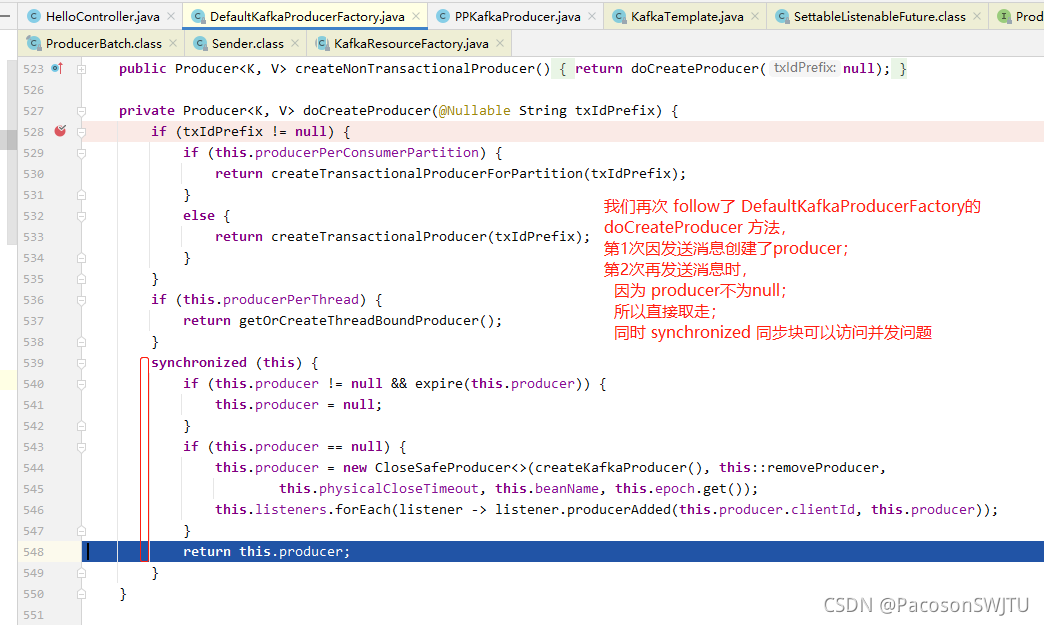Click the PPKafkaProducer.java class file icon
This screenshot has height=625, width=1044.
click(x=443, y=17)
